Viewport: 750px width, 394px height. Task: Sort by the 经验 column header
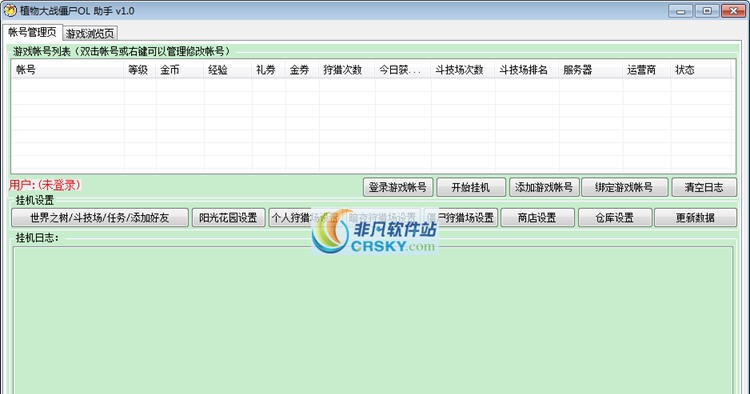tap(228, 70)
